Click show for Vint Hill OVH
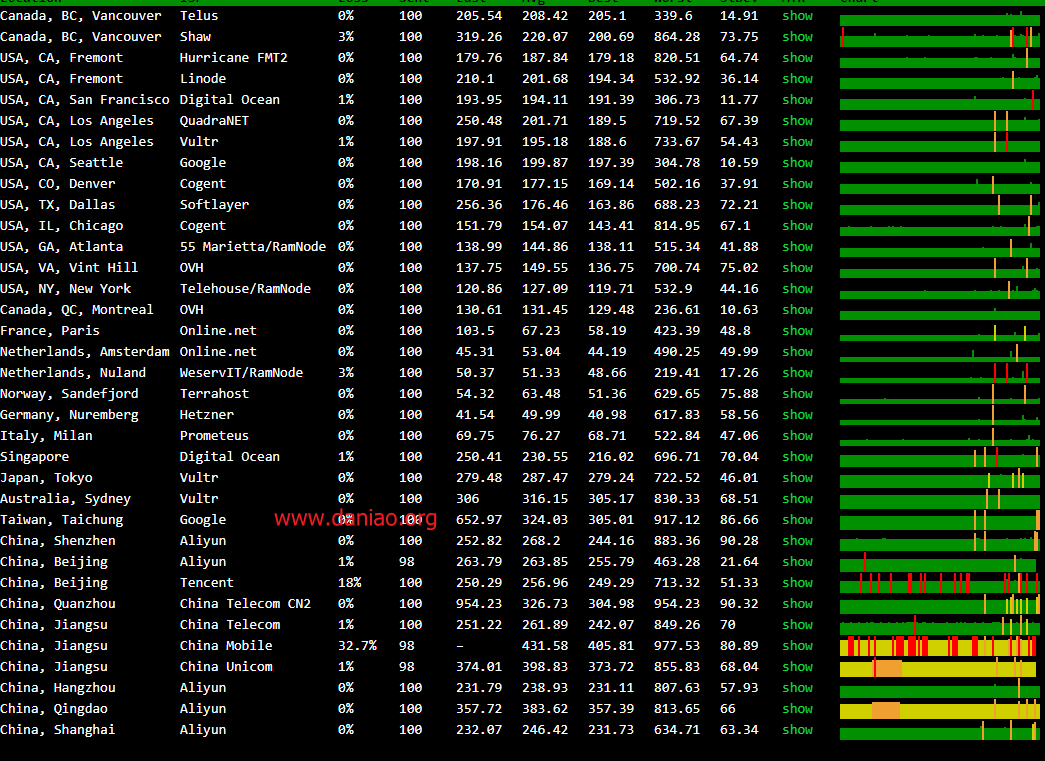This screenshot has height=761, width=1045. pos(797,267)
